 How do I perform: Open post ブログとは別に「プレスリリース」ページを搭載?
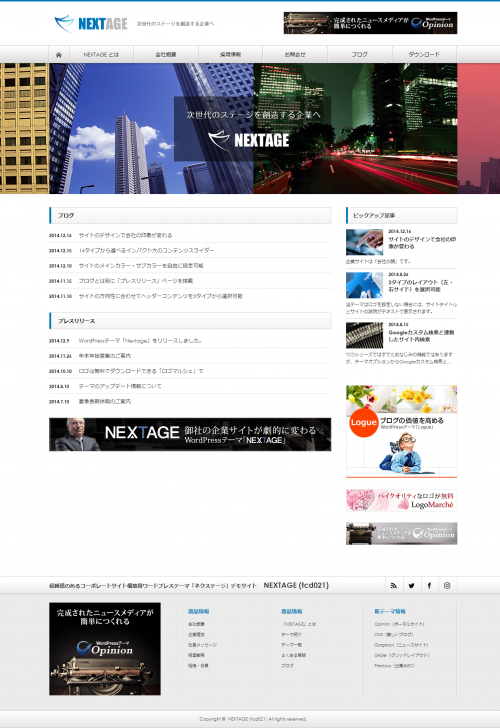tap(136, 281)
